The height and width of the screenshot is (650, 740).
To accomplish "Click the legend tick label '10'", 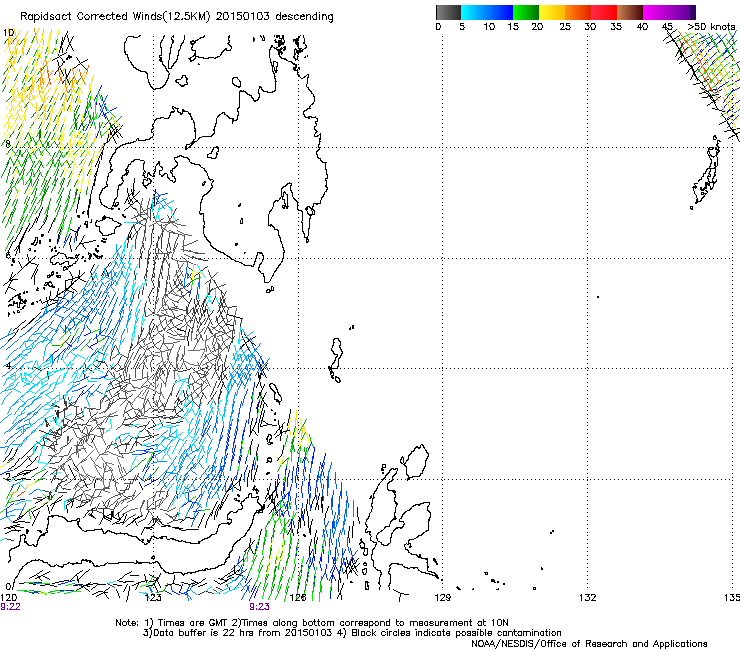I will pos(489,27).
